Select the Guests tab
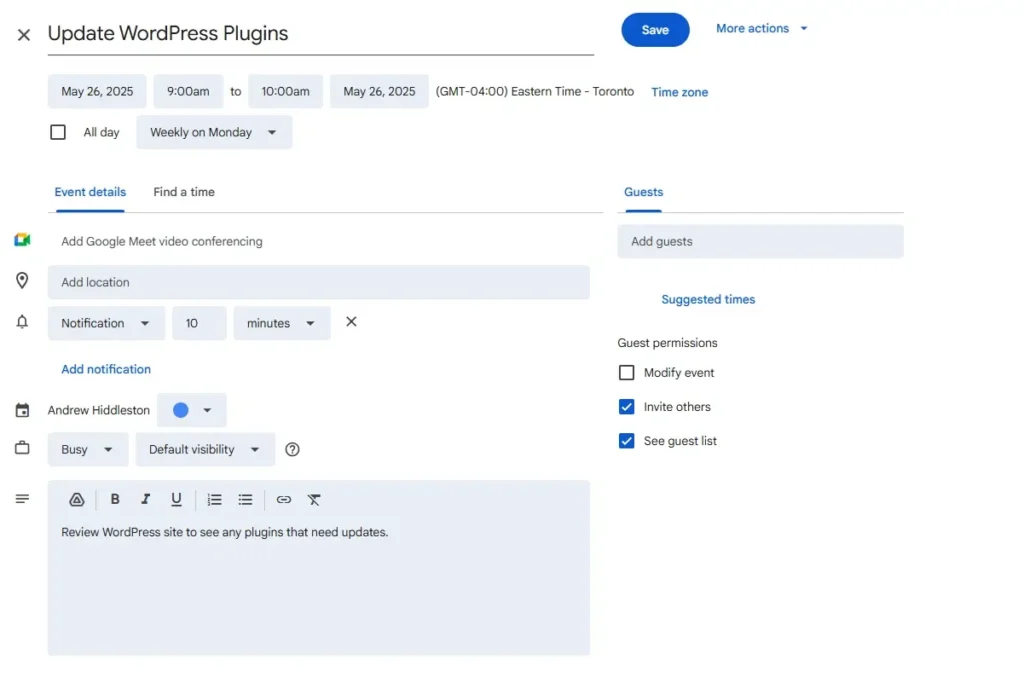This screenshot has width=1024, height=694. [x=643, y=192]
